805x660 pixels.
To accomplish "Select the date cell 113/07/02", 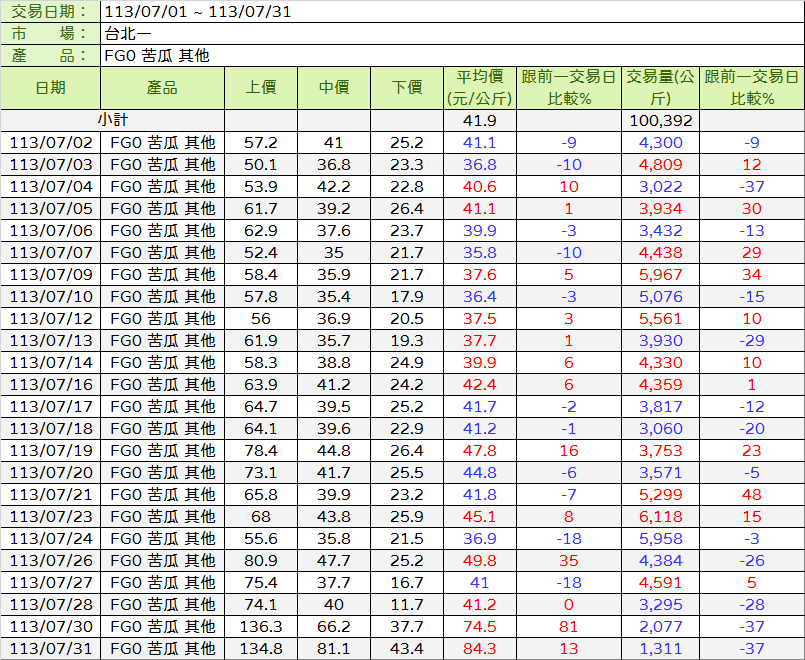I will 51,142.
